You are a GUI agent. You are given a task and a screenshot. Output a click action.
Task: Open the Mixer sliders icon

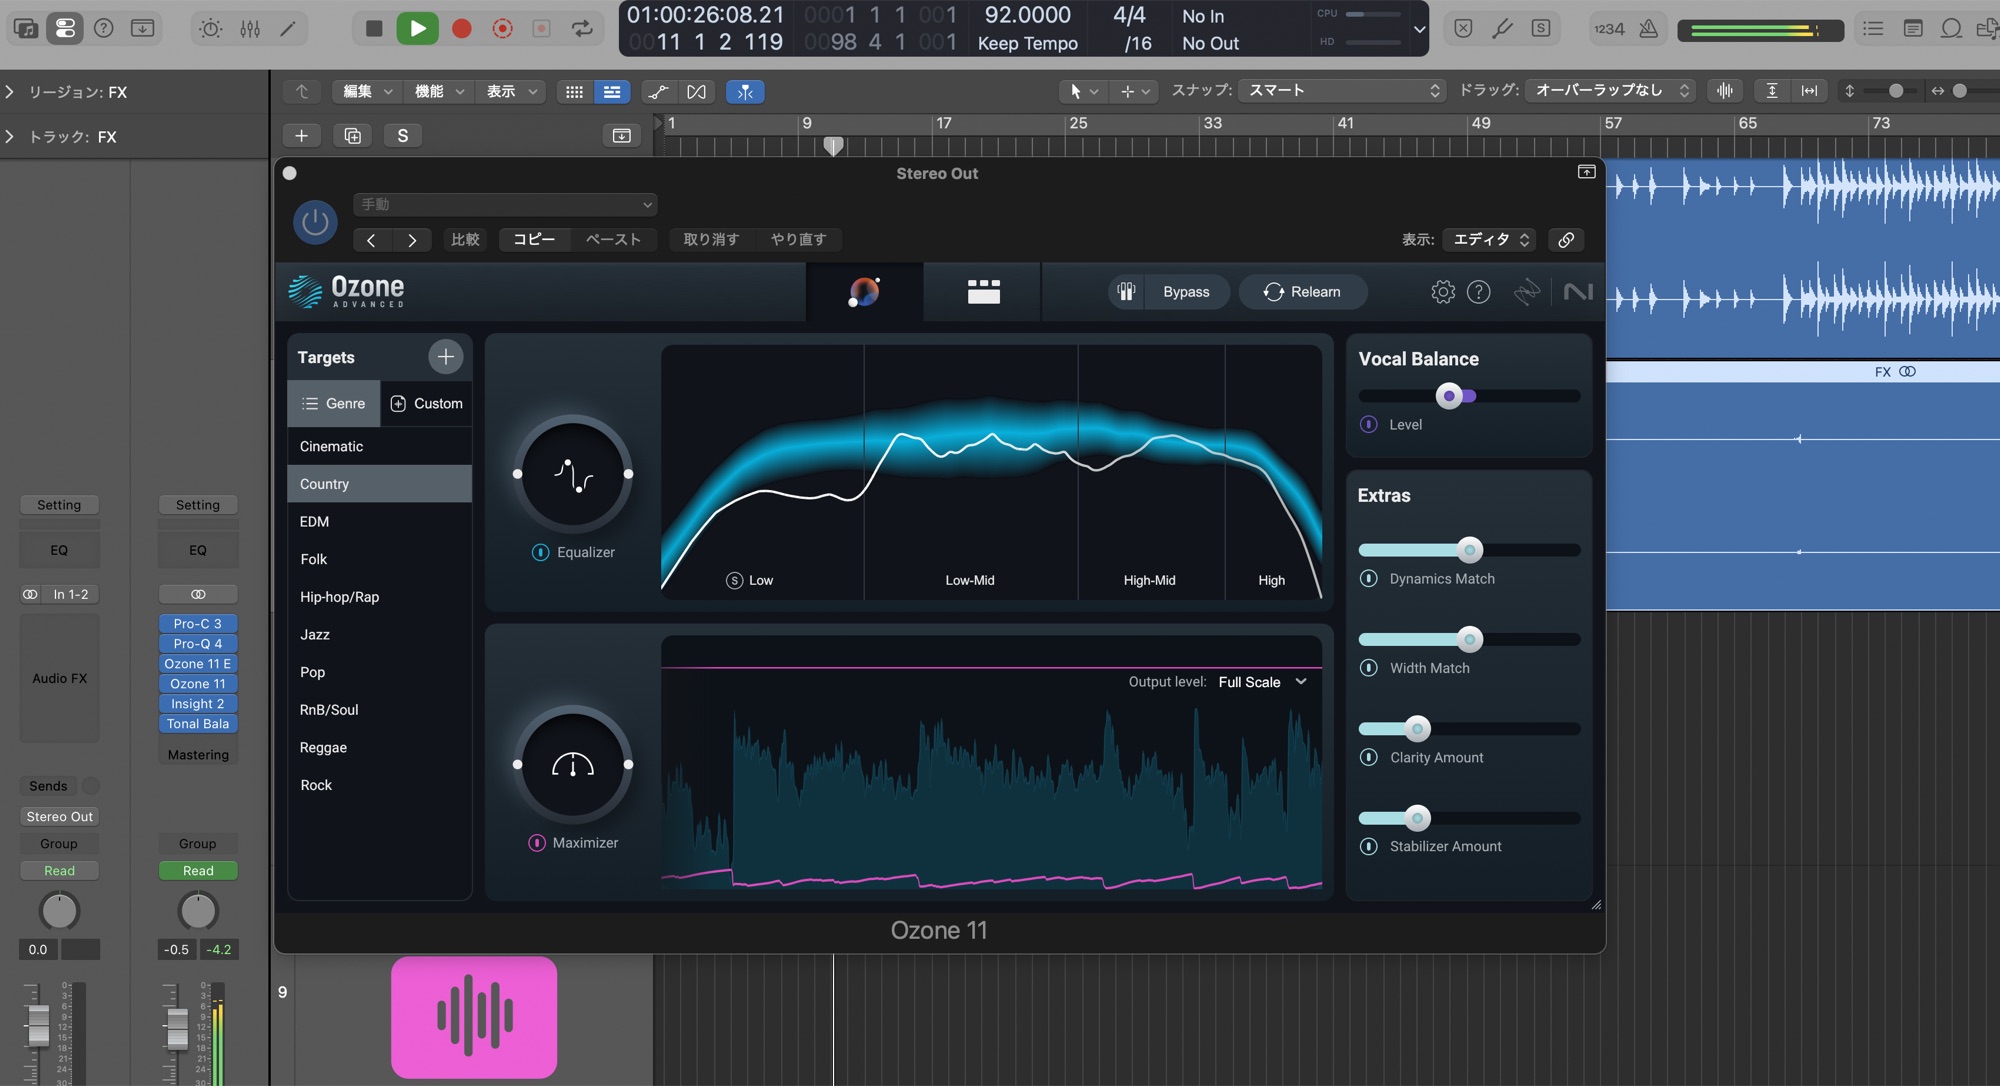[250, 28]
